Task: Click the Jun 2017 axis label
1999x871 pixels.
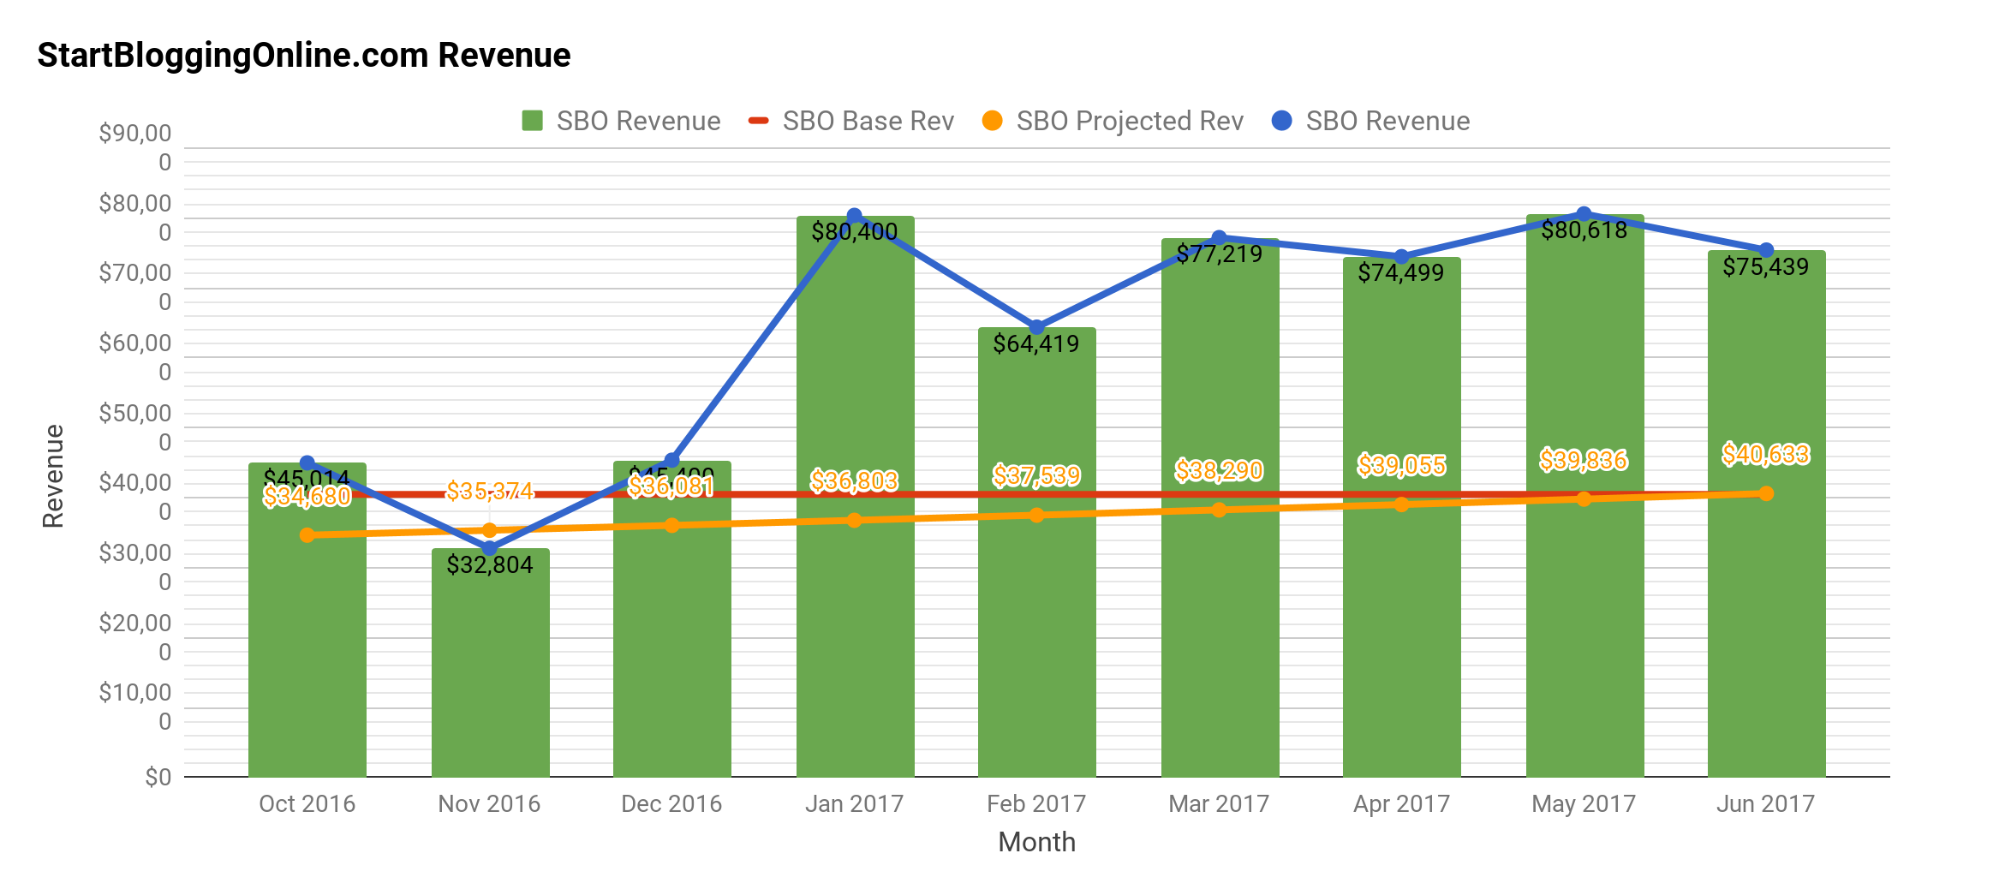Action: coord(1766,804)
